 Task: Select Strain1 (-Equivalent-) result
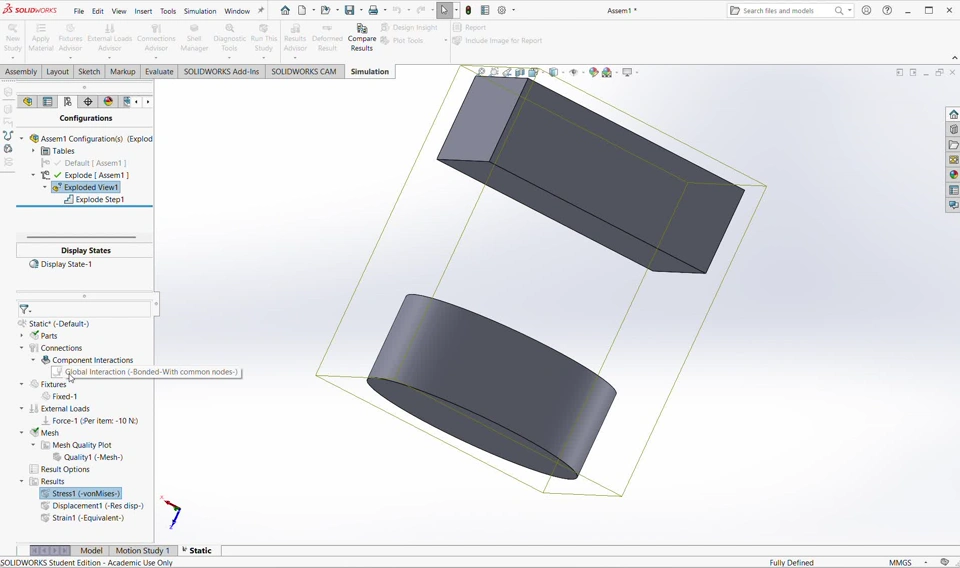tap(82, 518)
